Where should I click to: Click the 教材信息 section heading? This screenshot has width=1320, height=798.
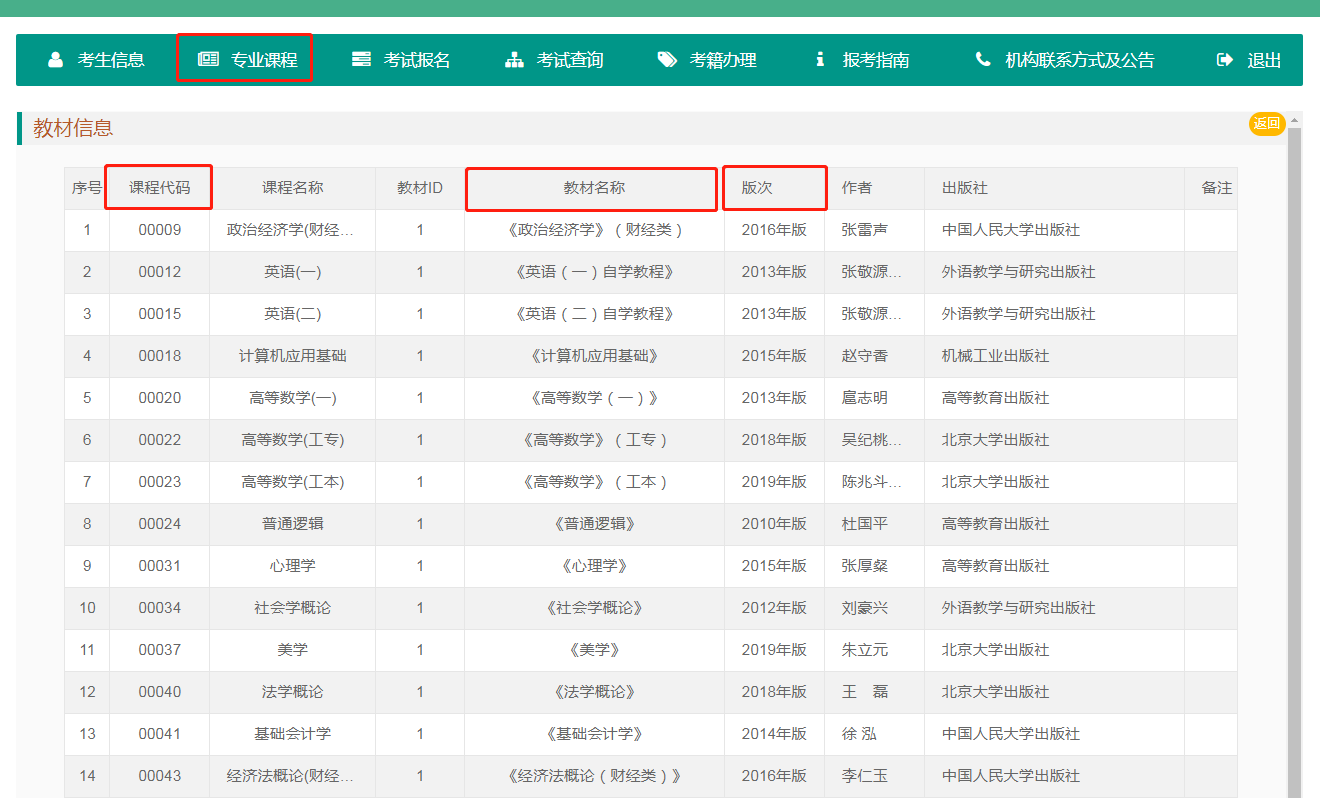(x=73, y=128)
